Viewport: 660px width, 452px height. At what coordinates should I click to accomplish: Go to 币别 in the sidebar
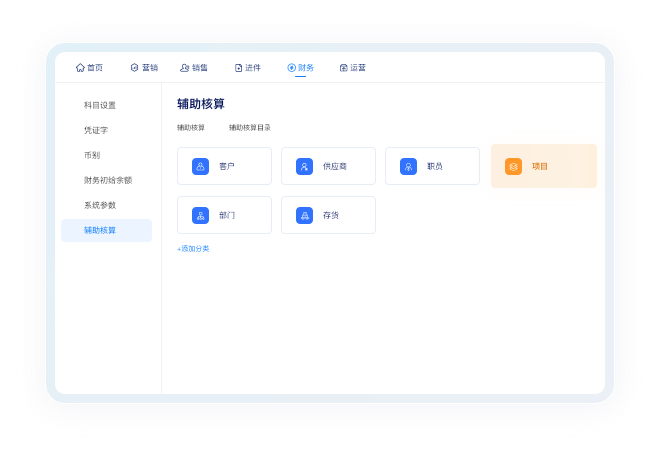pos(92,155)
